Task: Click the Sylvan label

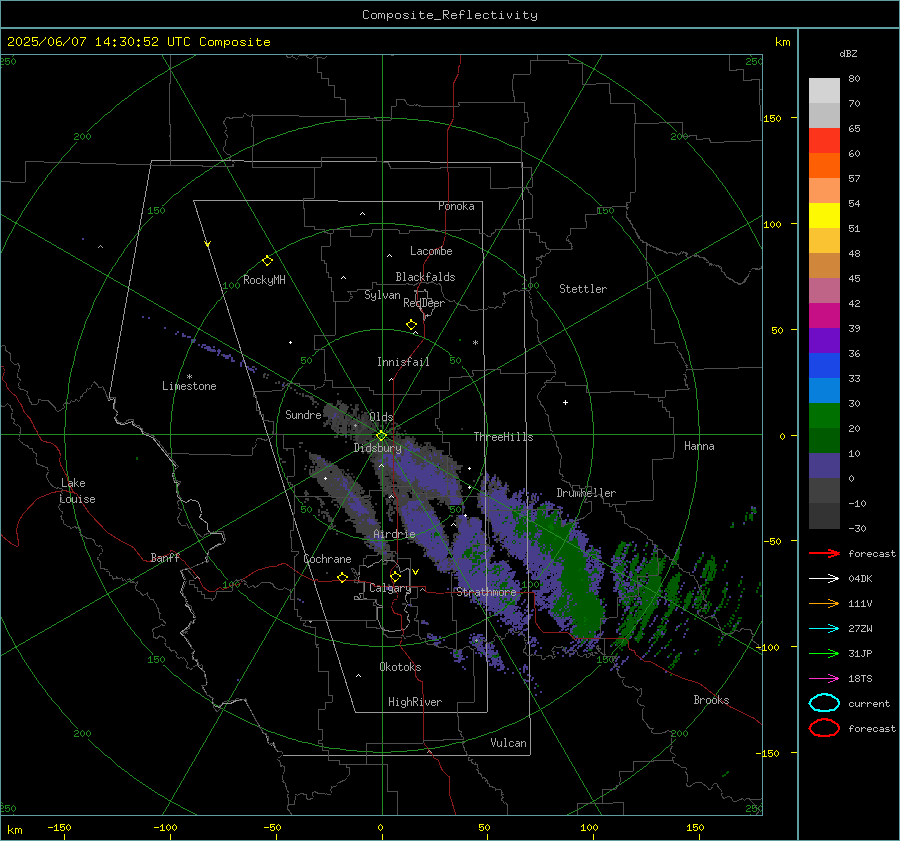Action: point(382,295)
